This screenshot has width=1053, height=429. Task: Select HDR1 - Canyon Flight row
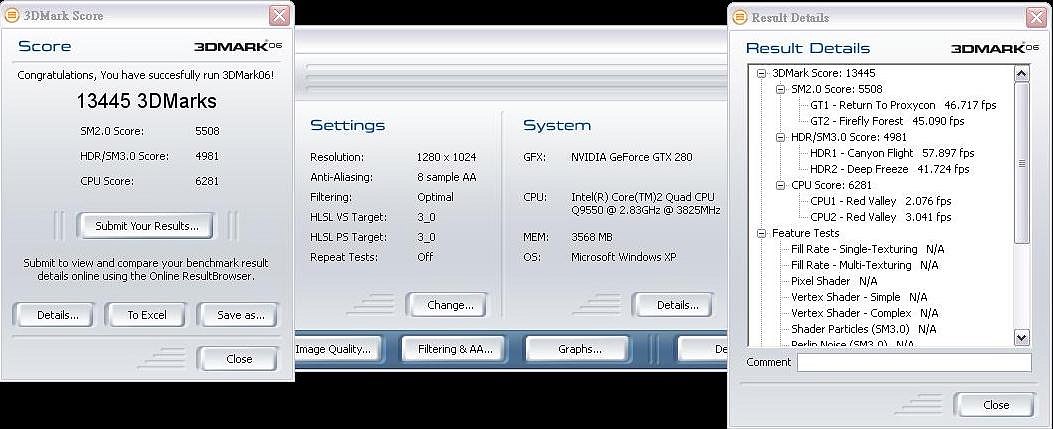892,153
